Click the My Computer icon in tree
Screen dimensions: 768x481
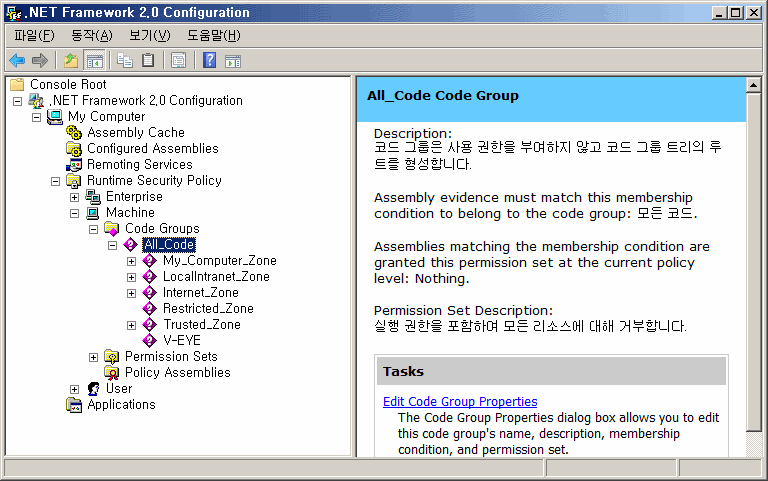[55, 117]
